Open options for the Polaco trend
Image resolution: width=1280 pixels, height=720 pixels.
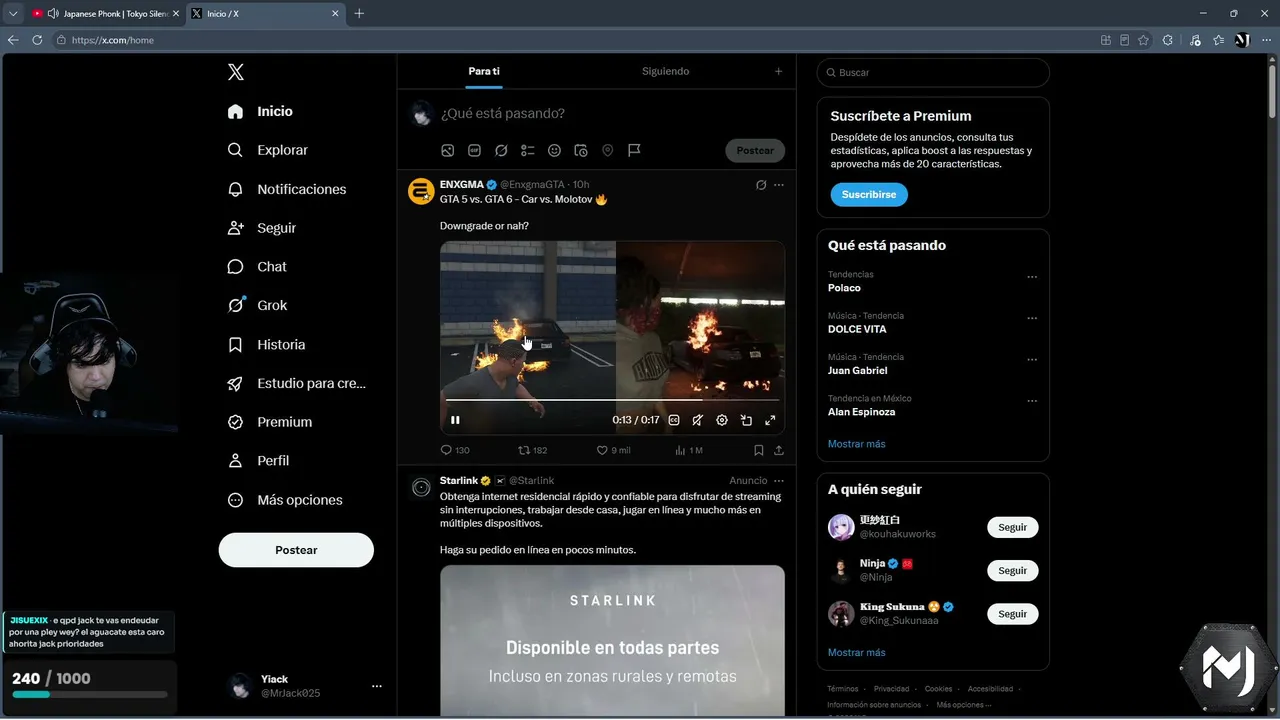coord(1032,277)
